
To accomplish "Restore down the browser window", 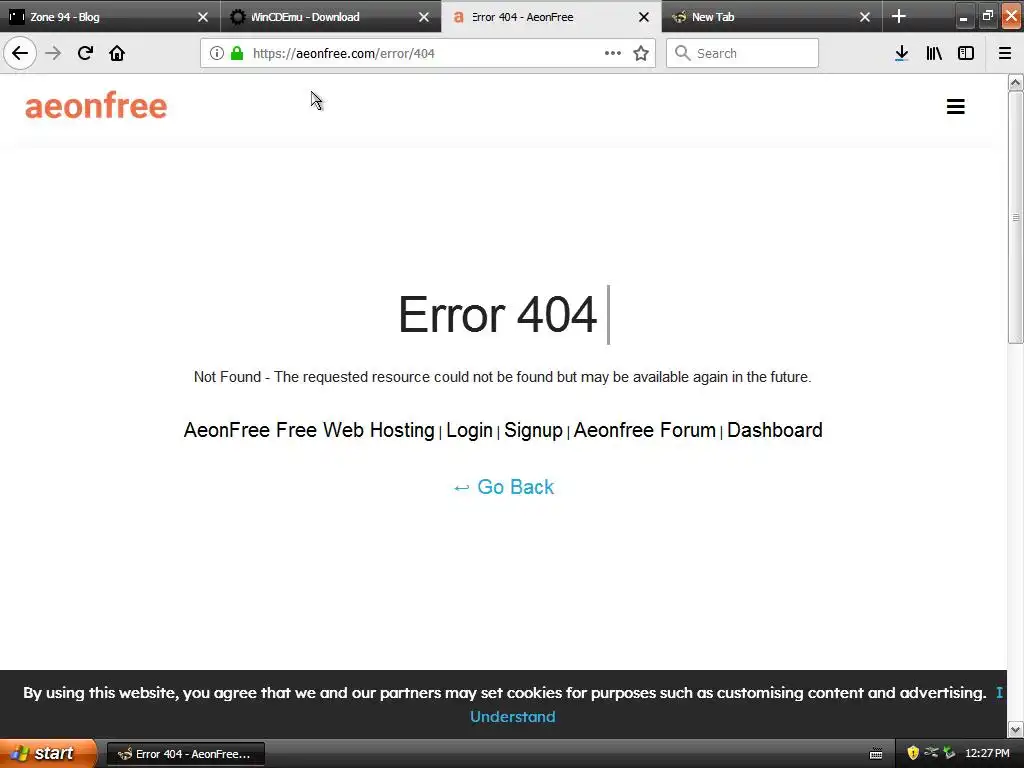I will coord(987,17).
